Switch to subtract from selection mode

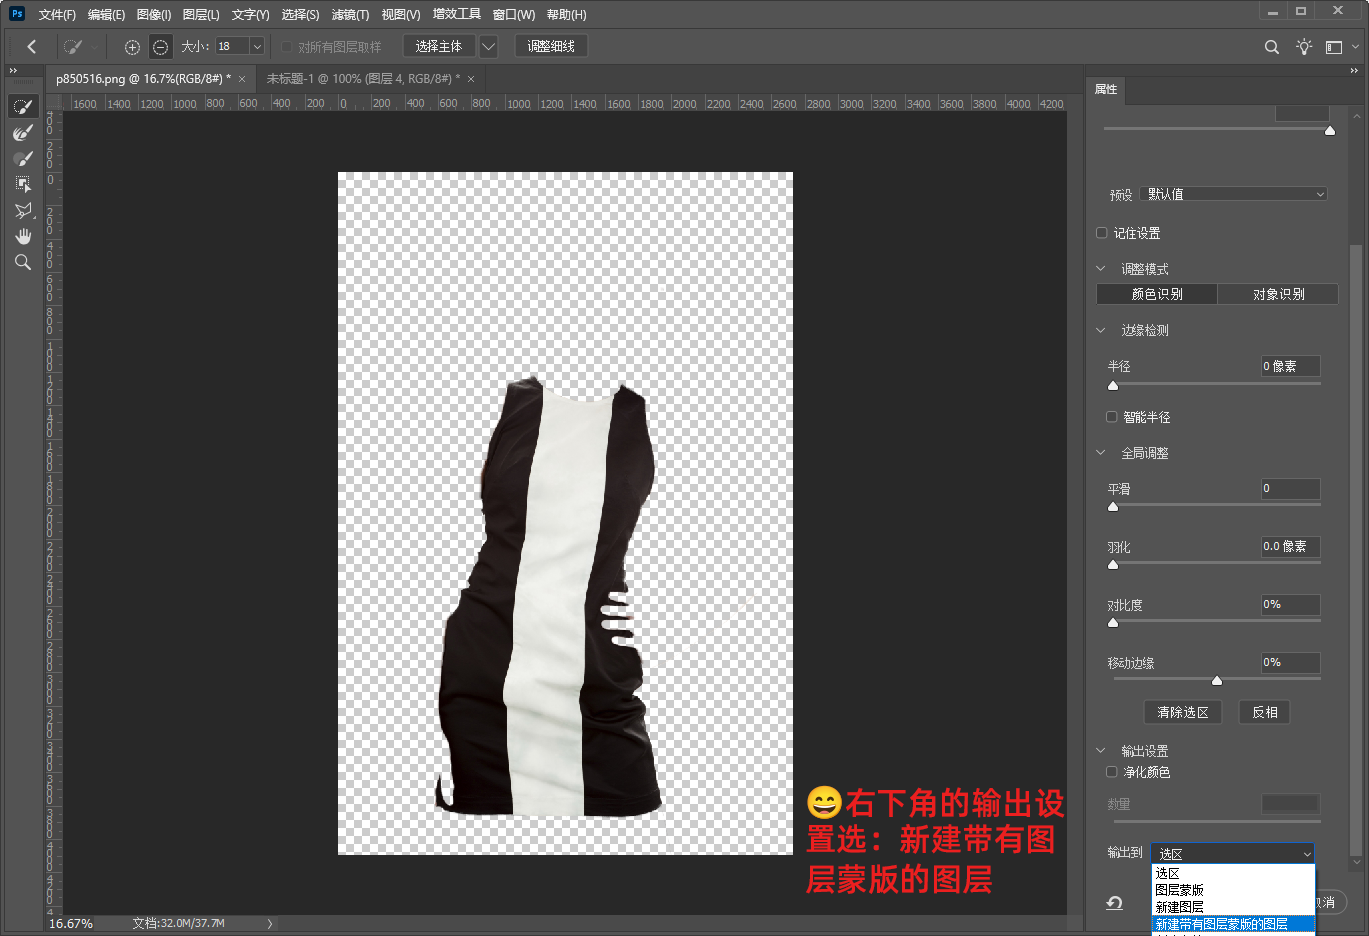pyautogui.click(x=160, y=47)
